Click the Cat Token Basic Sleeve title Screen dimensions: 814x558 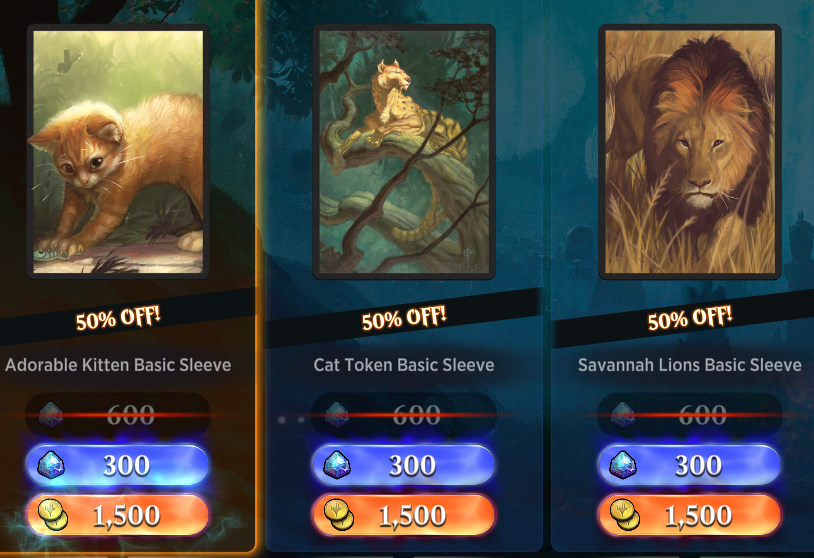[x=404, y=365]
